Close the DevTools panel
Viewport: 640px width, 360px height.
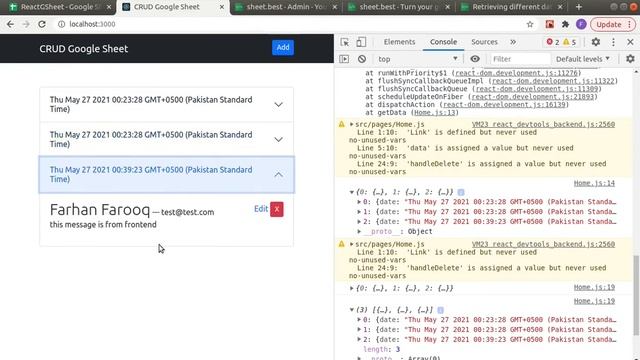pos(630,42)
